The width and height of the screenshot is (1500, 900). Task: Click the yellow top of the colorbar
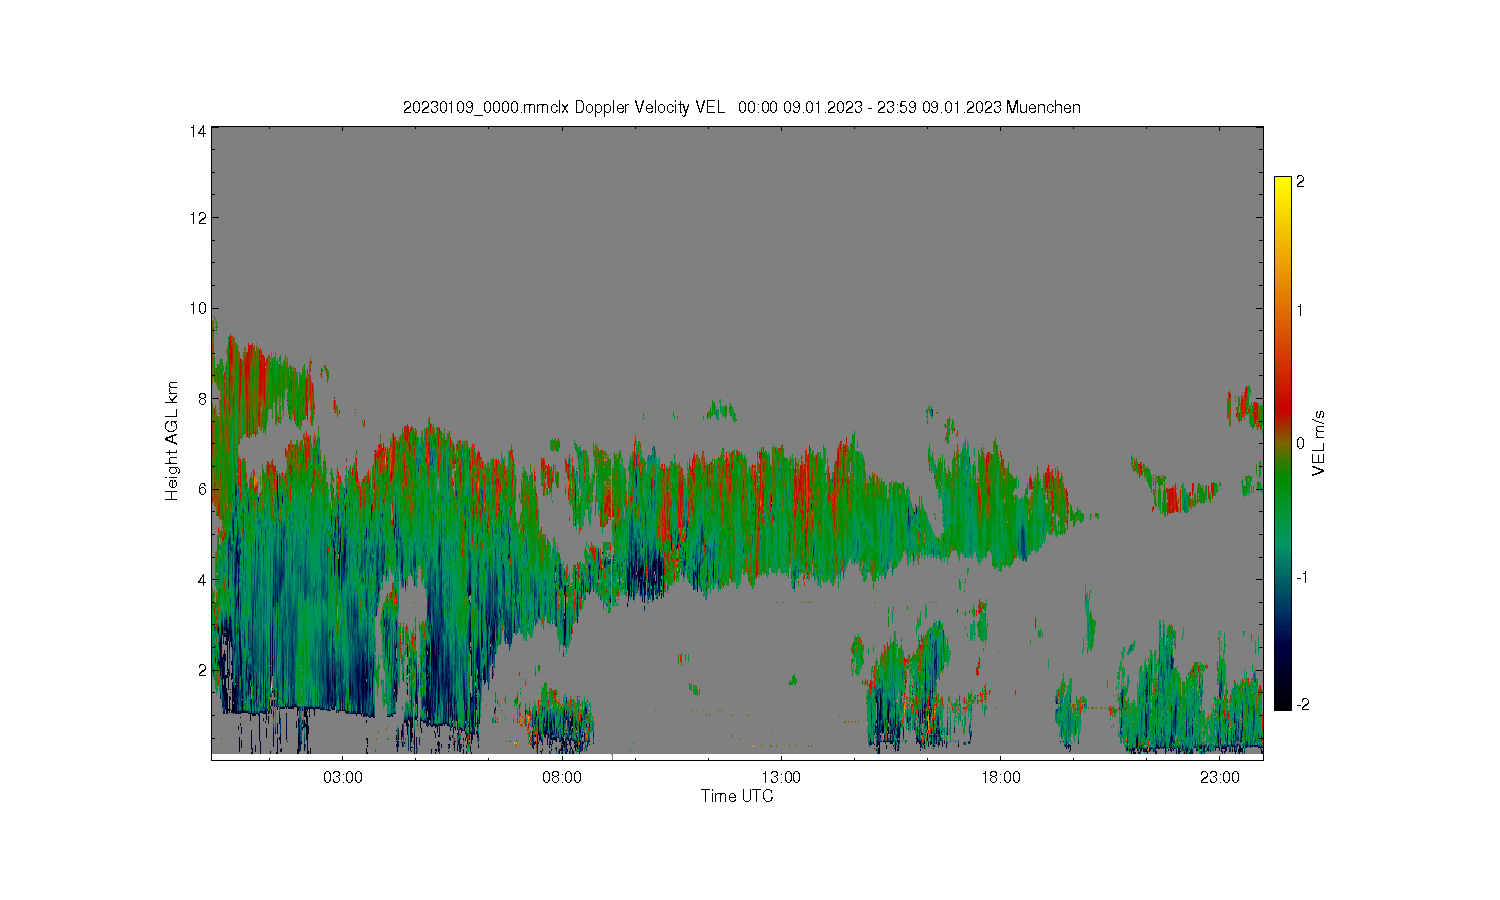(1283, 186)
